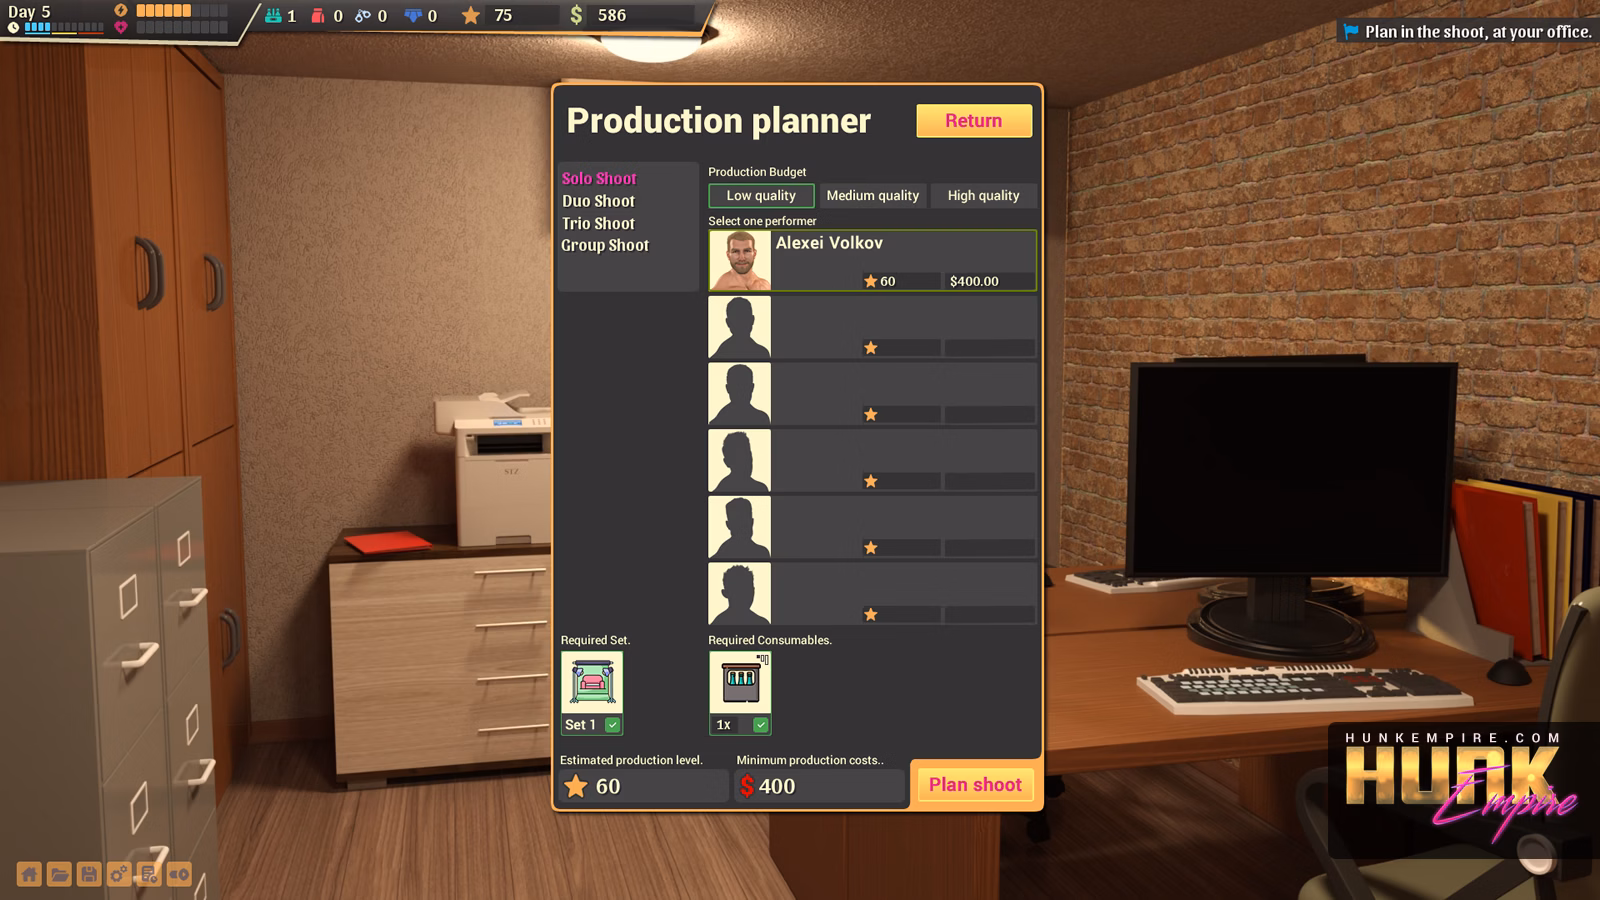The height and width of the screenshot is (900, 1600).
Task: Select Medium quality production budget
Action: pos(872,196)
